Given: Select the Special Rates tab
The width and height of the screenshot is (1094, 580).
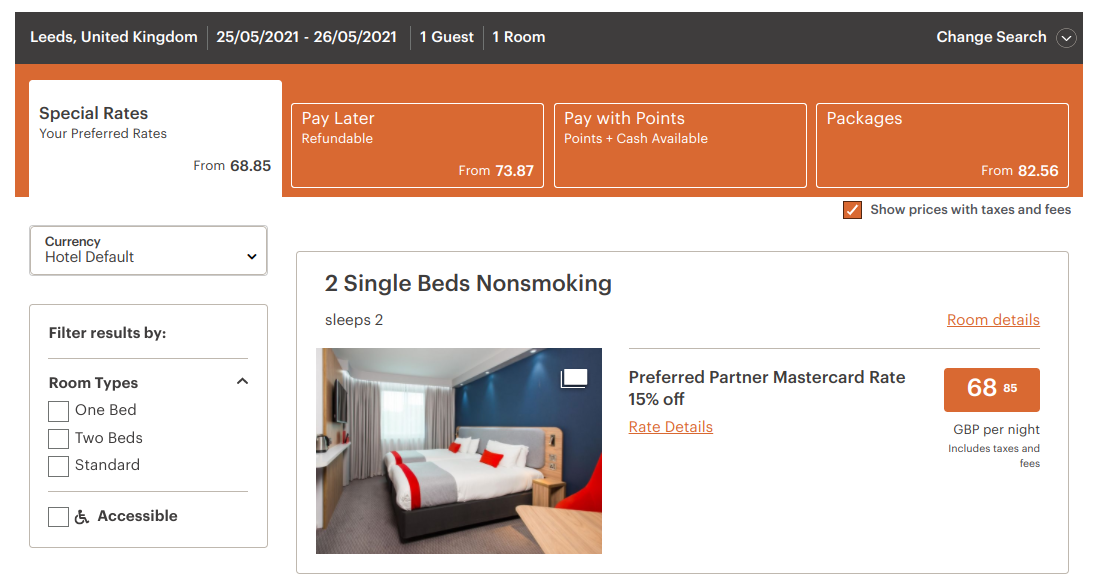Looking at the screenshot, I should click(x=155, y=138).
